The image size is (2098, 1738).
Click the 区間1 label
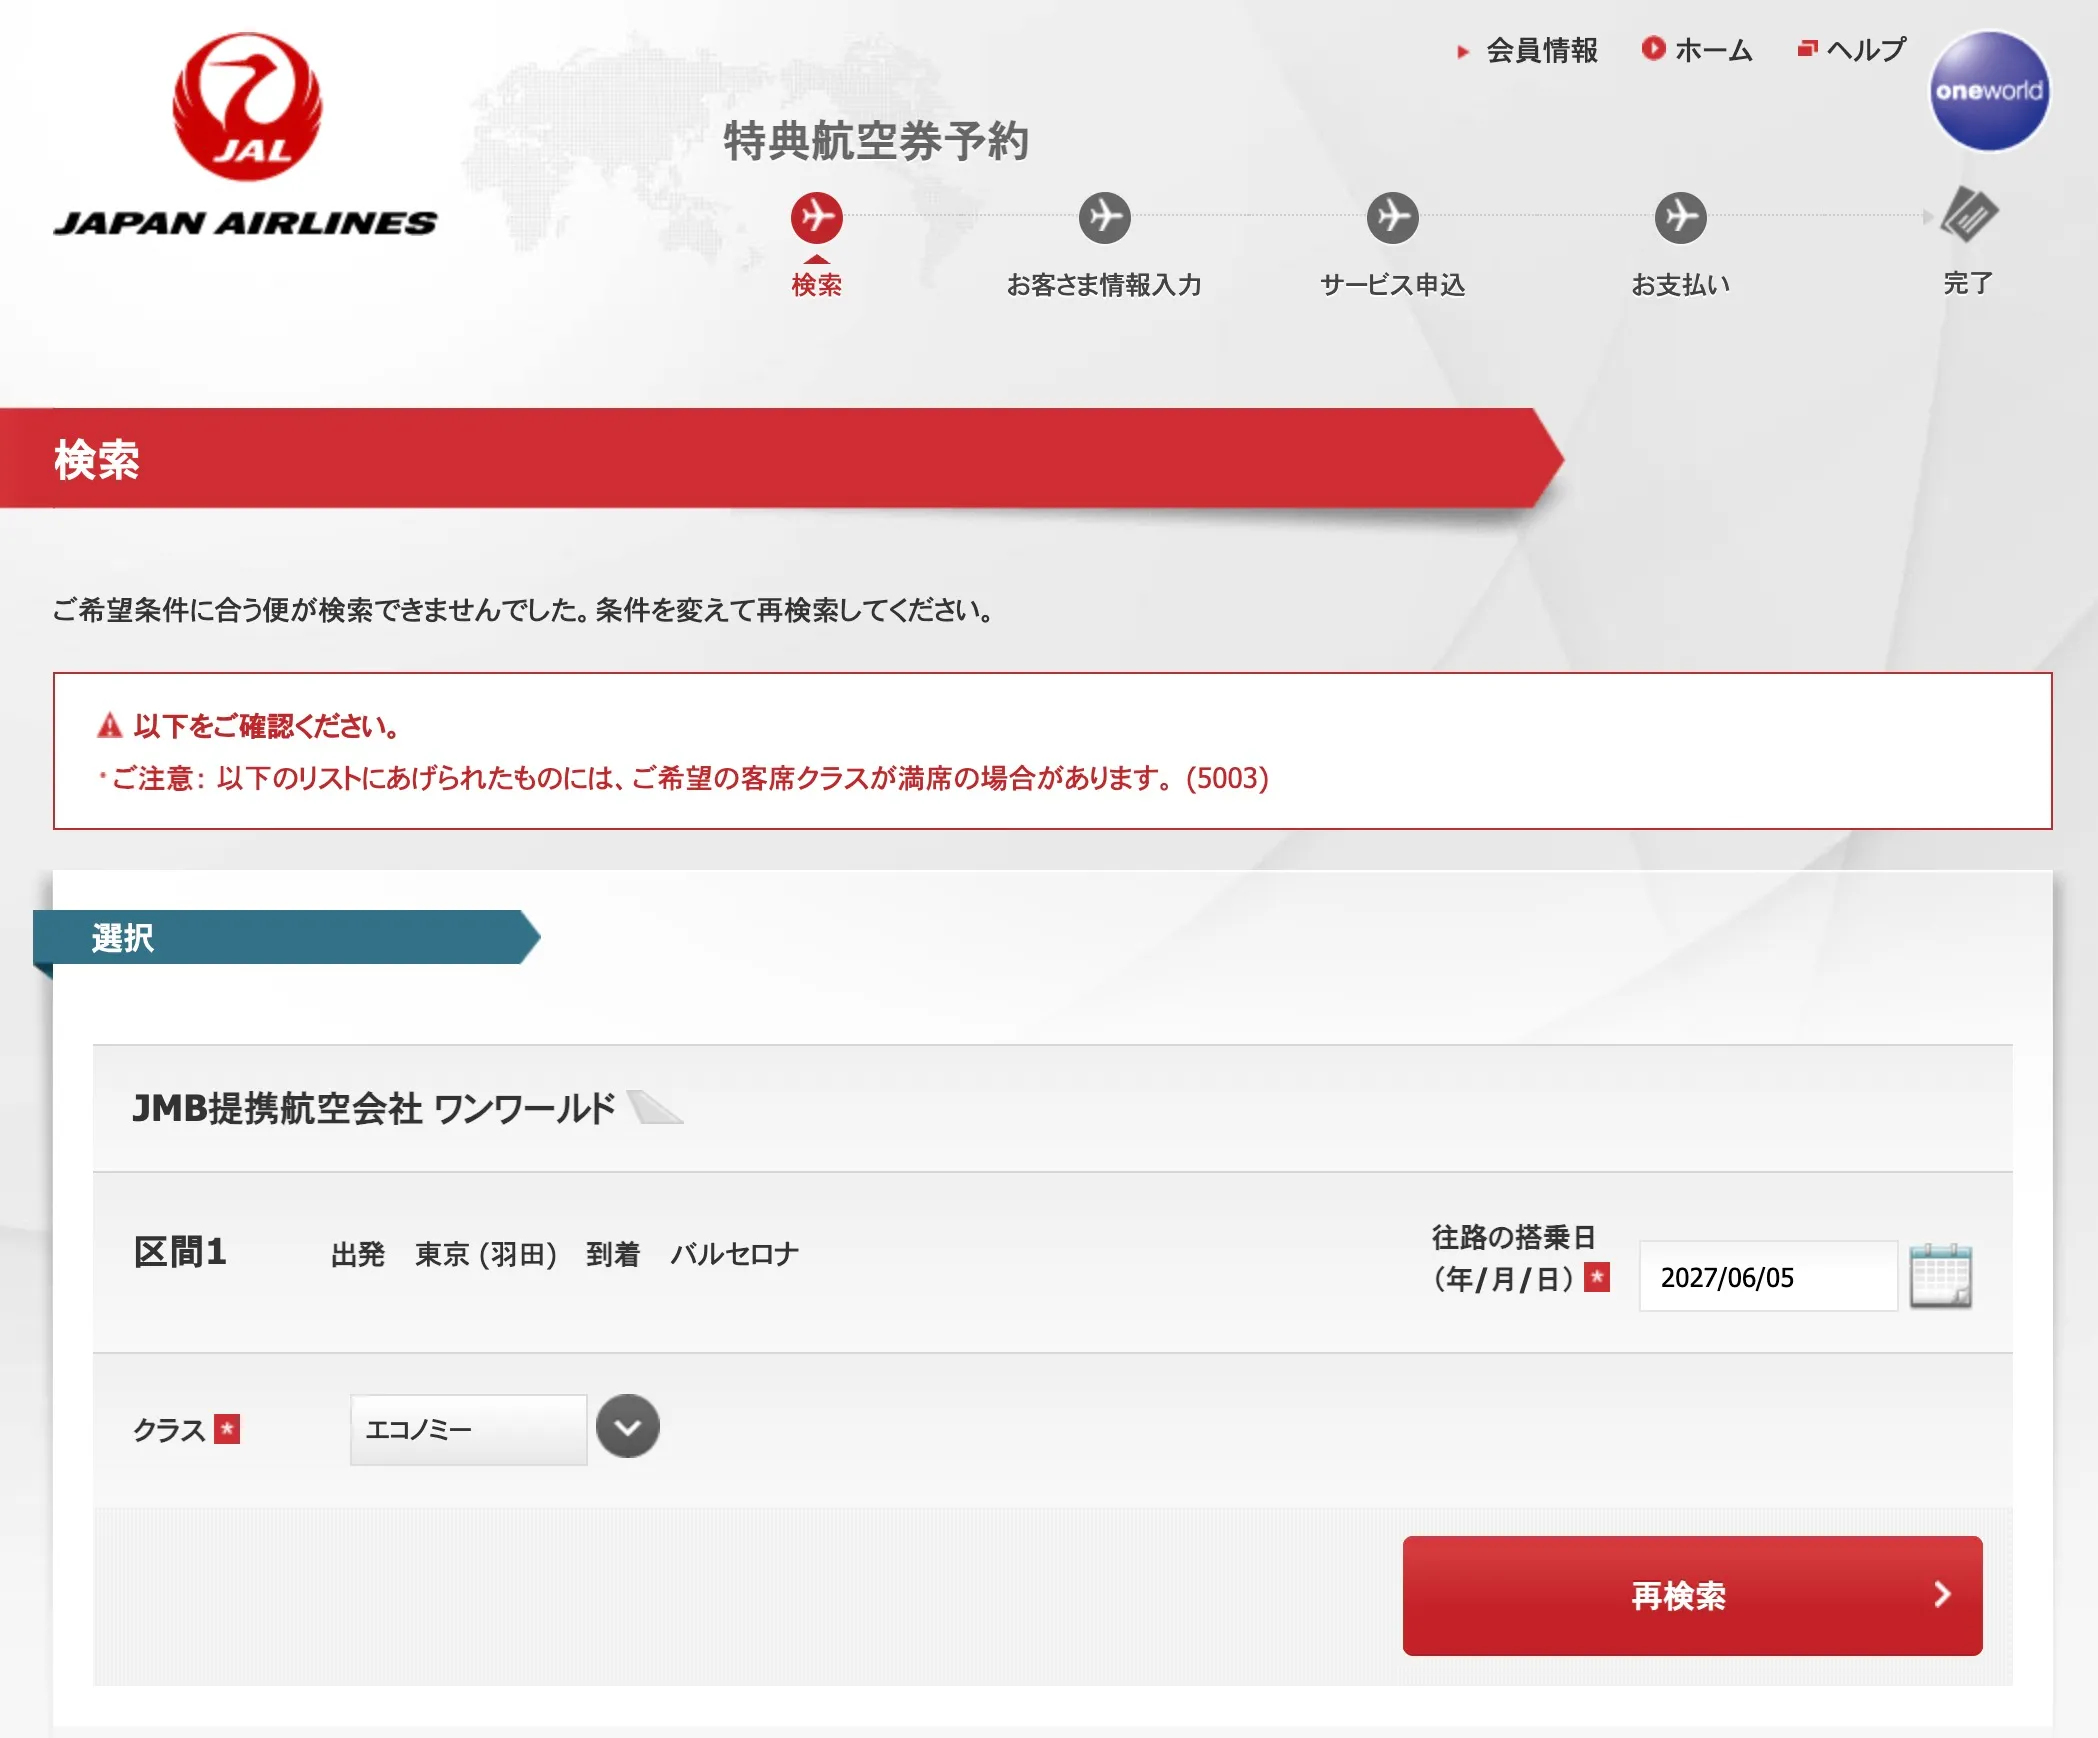pos(181,1252)
